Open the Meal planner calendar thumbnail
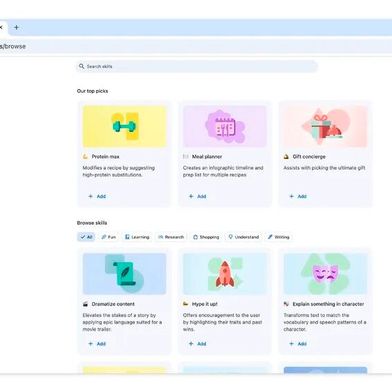The image size is (392, 392). (x=225, y=126)
